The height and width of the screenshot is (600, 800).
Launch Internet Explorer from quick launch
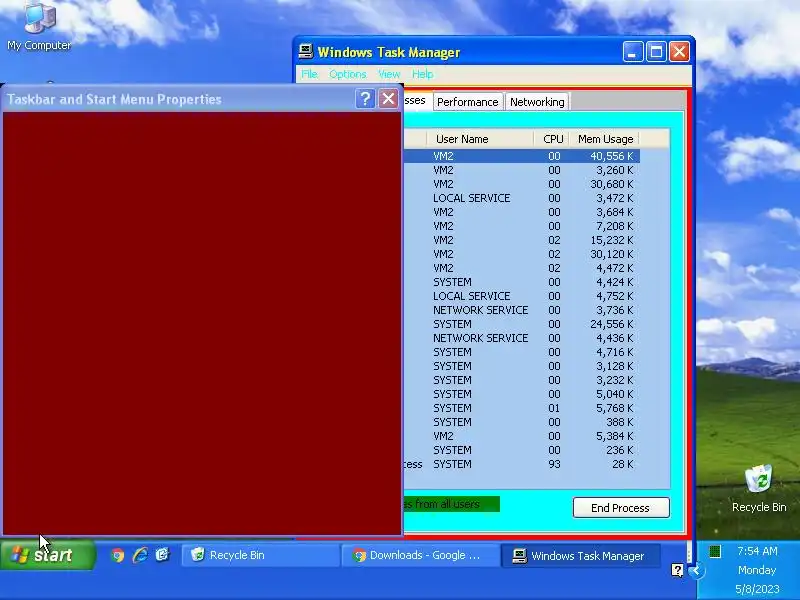140,555
